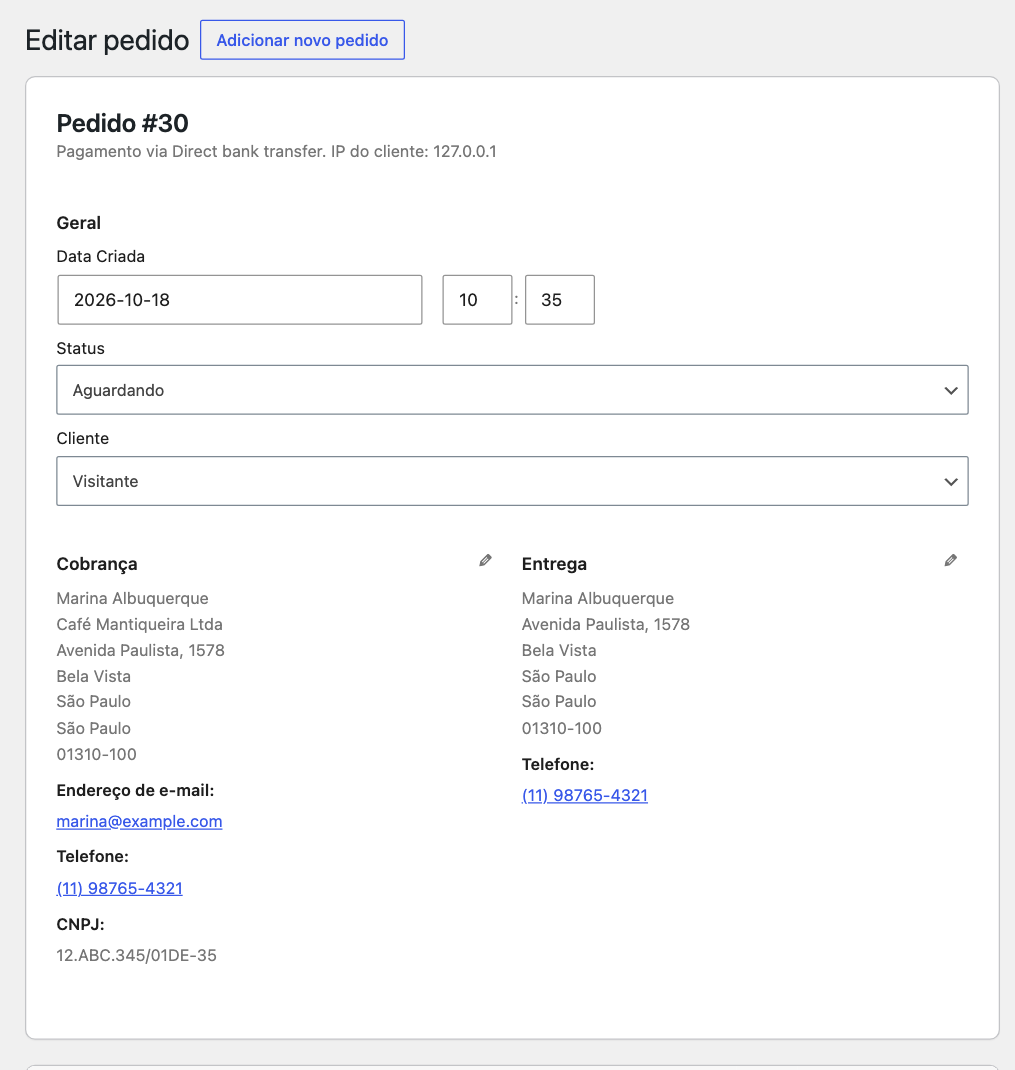1015x1070 pixels.
Task: Click the billing phone number link under Cobrança
Action: 119,888
